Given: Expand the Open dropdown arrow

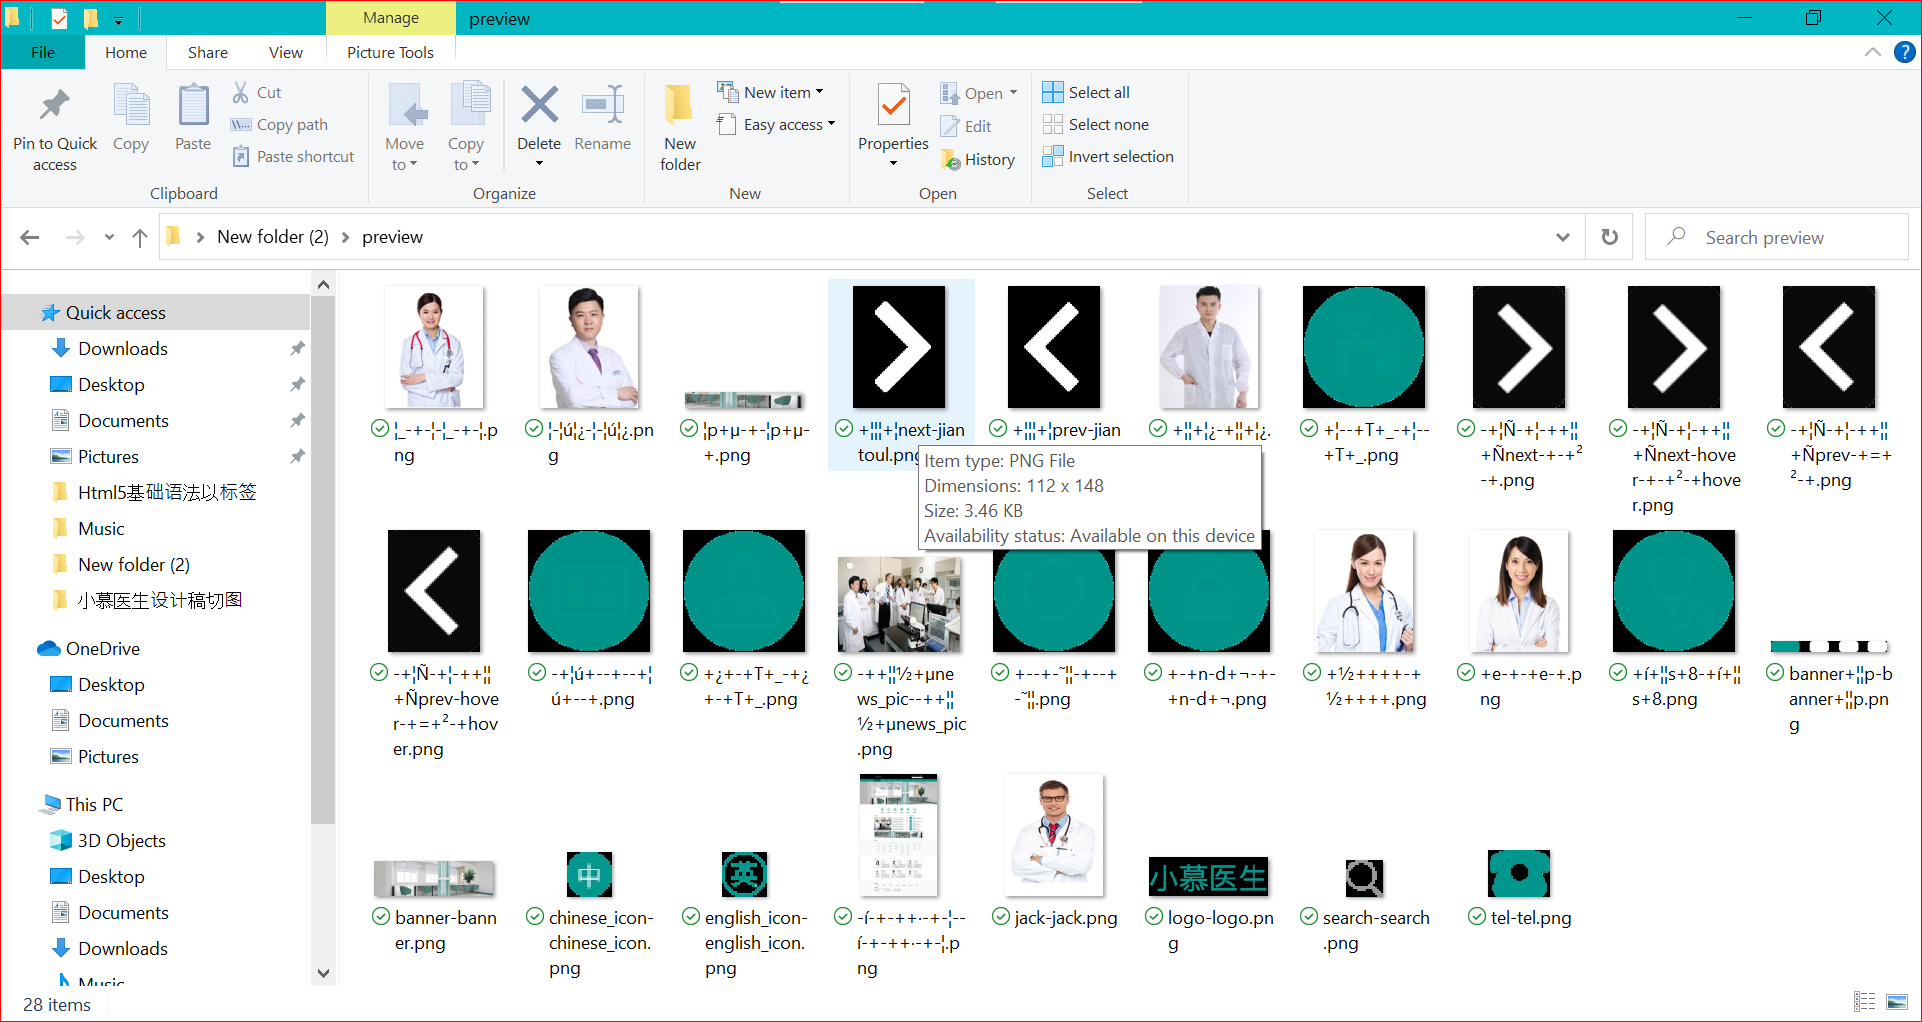Looking at the screenshot, I should click(1013, 92).
